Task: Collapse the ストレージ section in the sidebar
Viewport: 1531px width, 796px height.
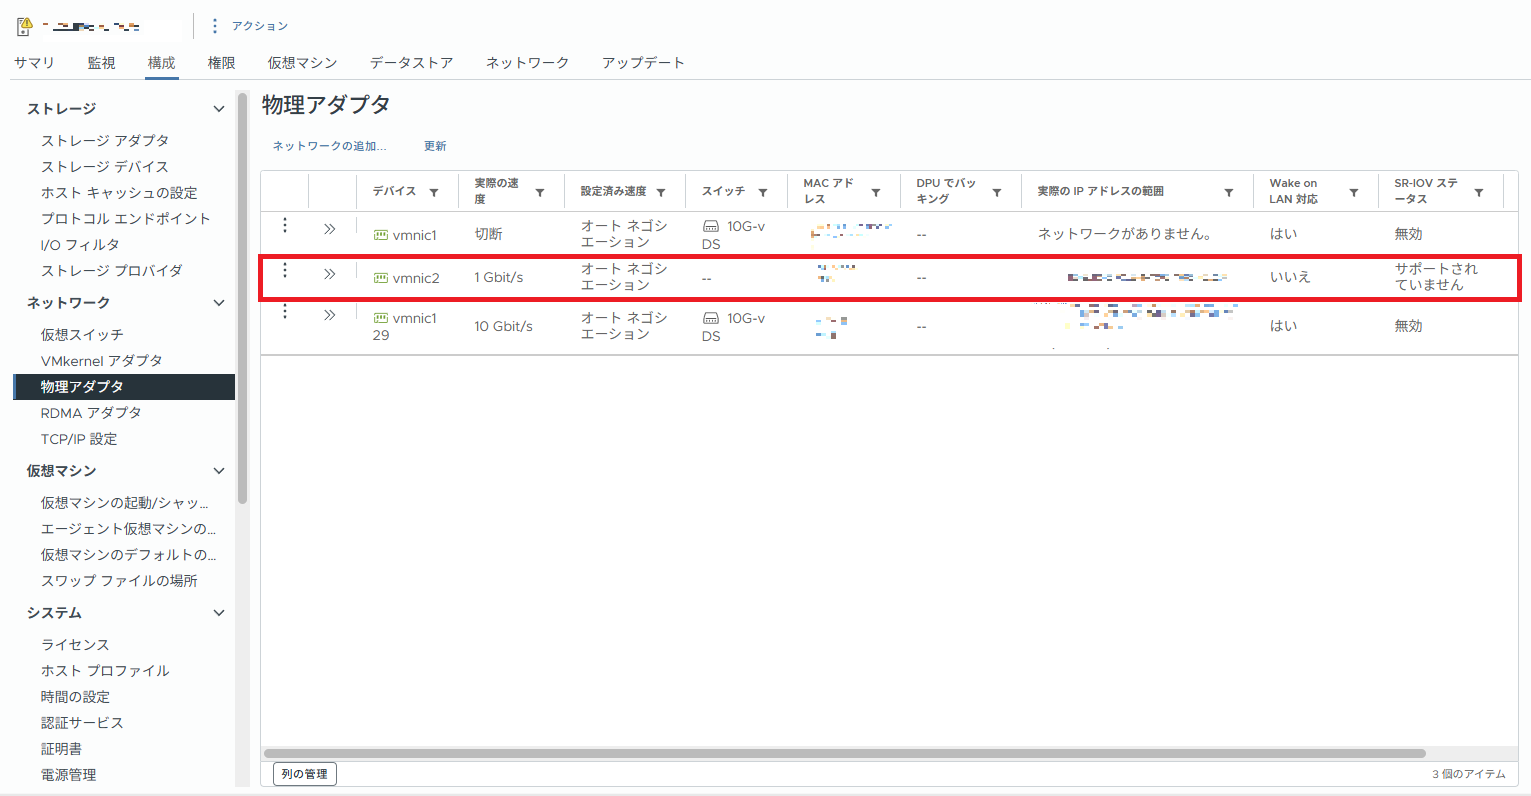Action: [x=219, y=108]
